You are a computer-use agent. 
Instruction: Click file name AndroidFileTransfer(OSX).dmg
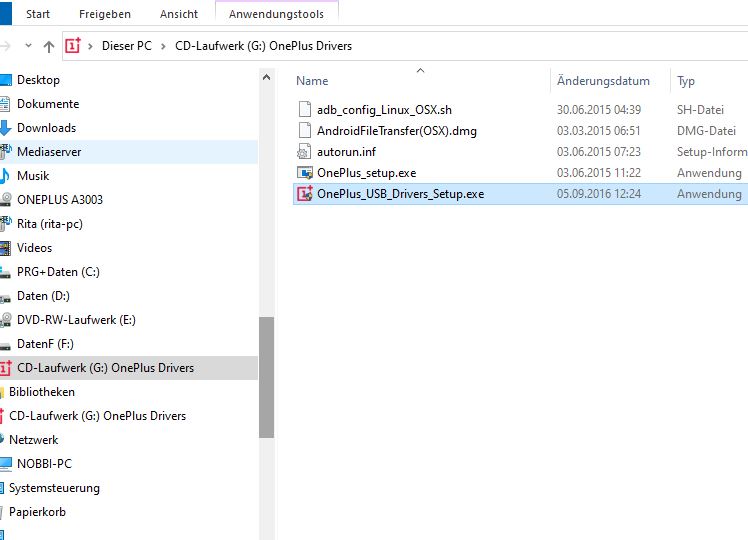pyautogui.click(x=397, y=131)
